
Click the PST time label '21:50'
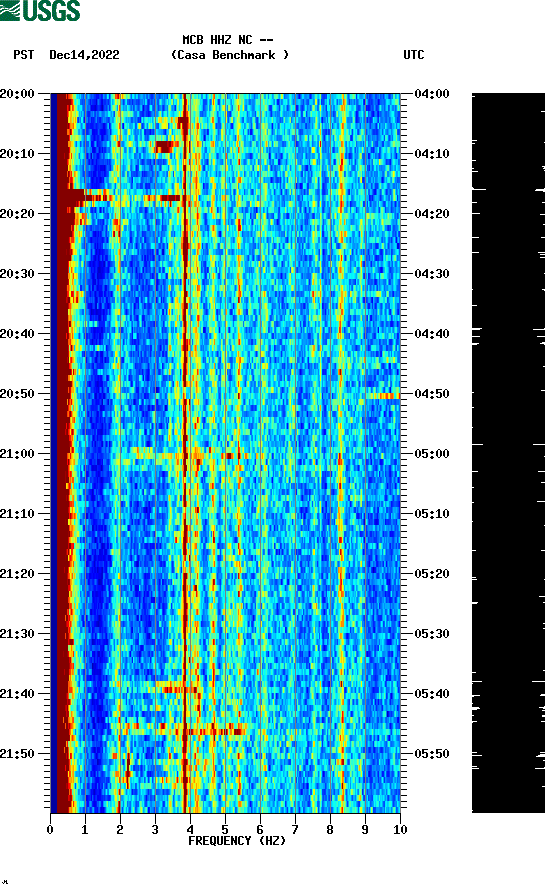click(18, 754)
